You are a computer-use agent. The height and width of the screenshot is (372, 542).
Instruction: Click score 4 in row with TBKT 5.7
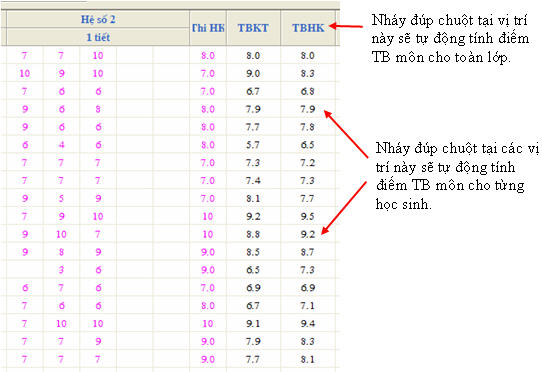click(61, 145)
